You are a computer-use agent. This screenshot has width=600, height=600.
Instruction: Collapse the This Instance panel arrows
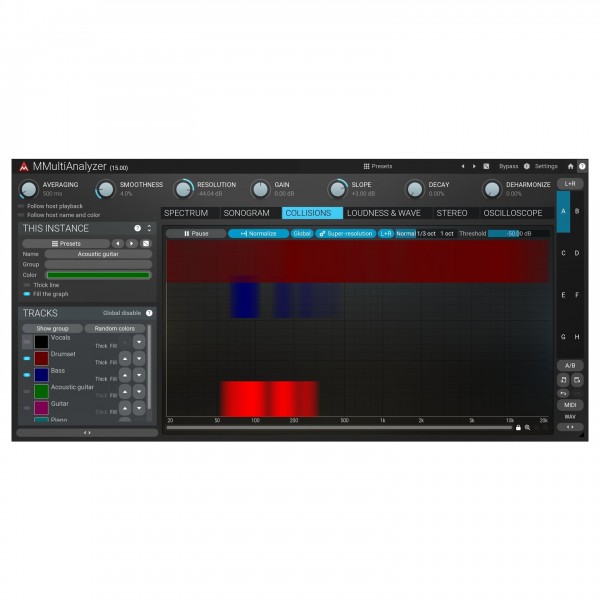(x=149, y=228)
